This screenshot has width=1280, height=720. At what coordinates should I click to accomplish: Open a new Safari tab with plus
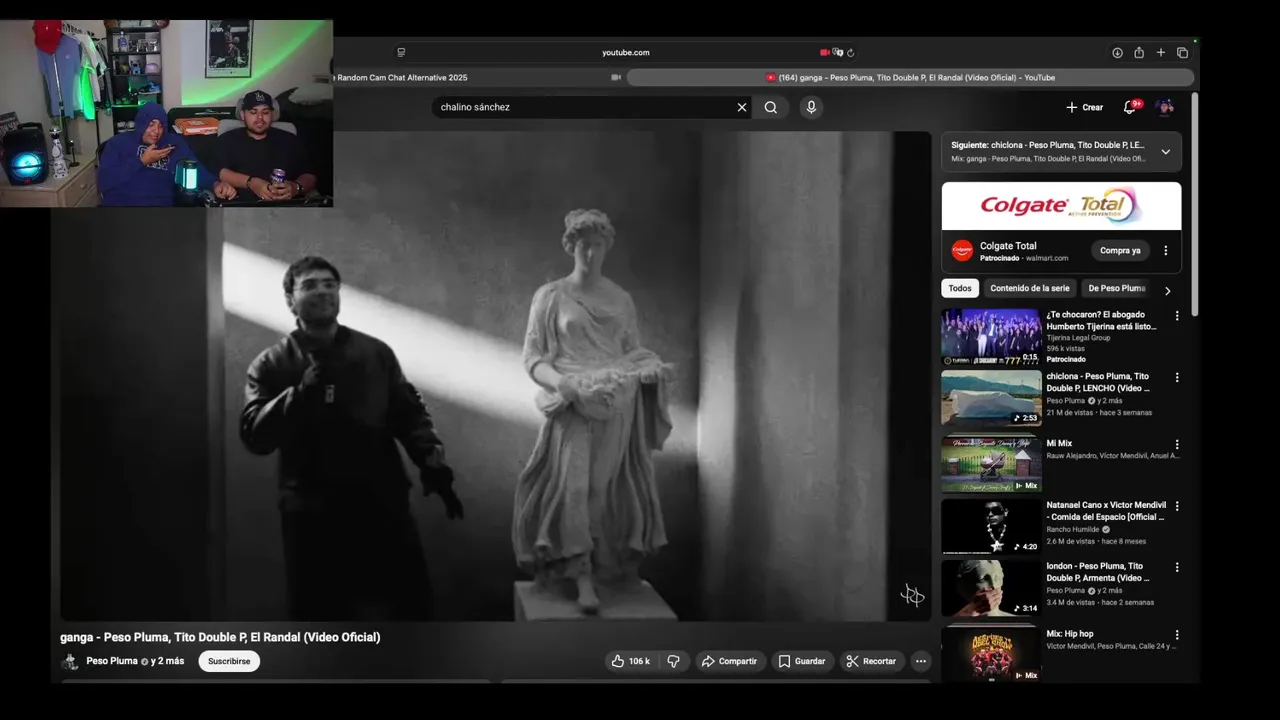point(1161,53)
